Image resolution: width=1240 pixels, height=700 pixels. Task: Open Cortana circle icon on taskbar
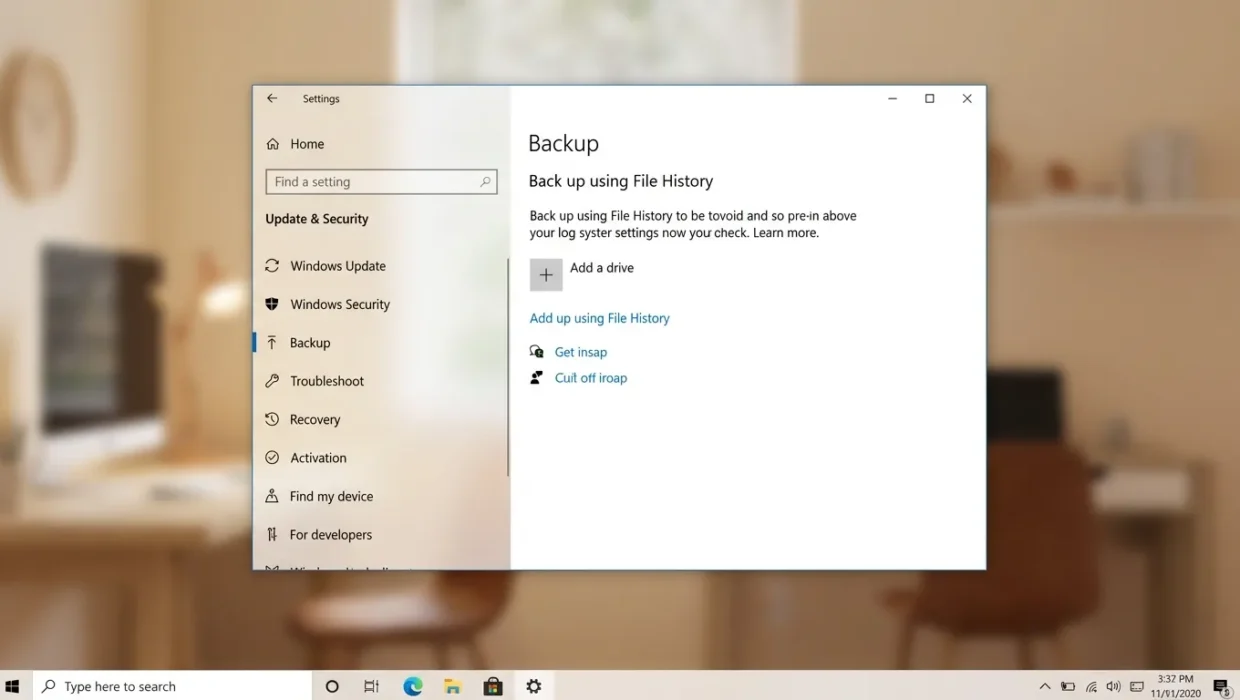tap(332, 686)
